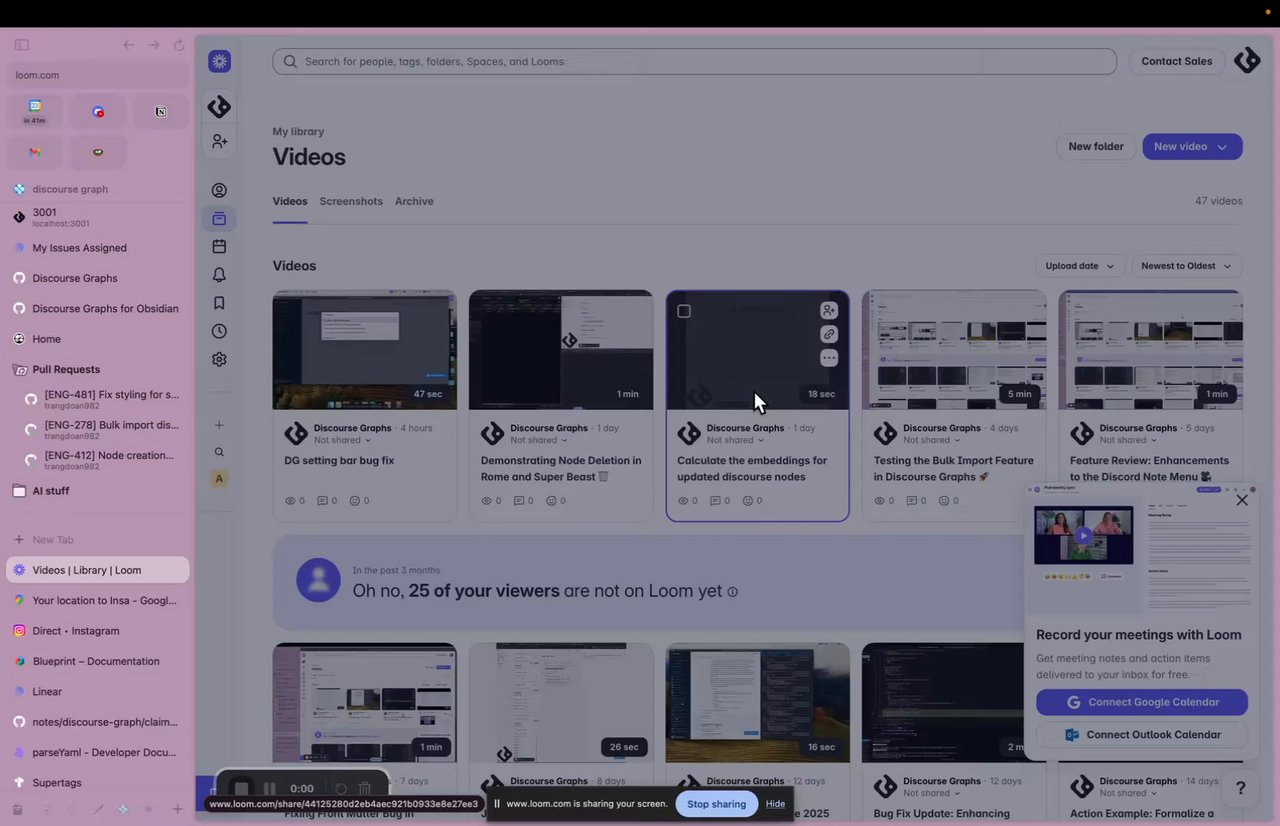Open the pinned Notion tab
This screenshot has width=1280, height=826.
tap(161, 111)
